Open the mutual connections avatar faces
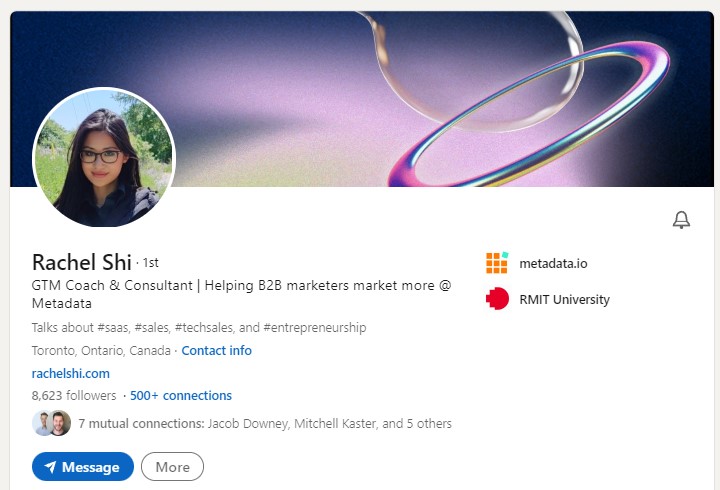 (x=51, y=423)
